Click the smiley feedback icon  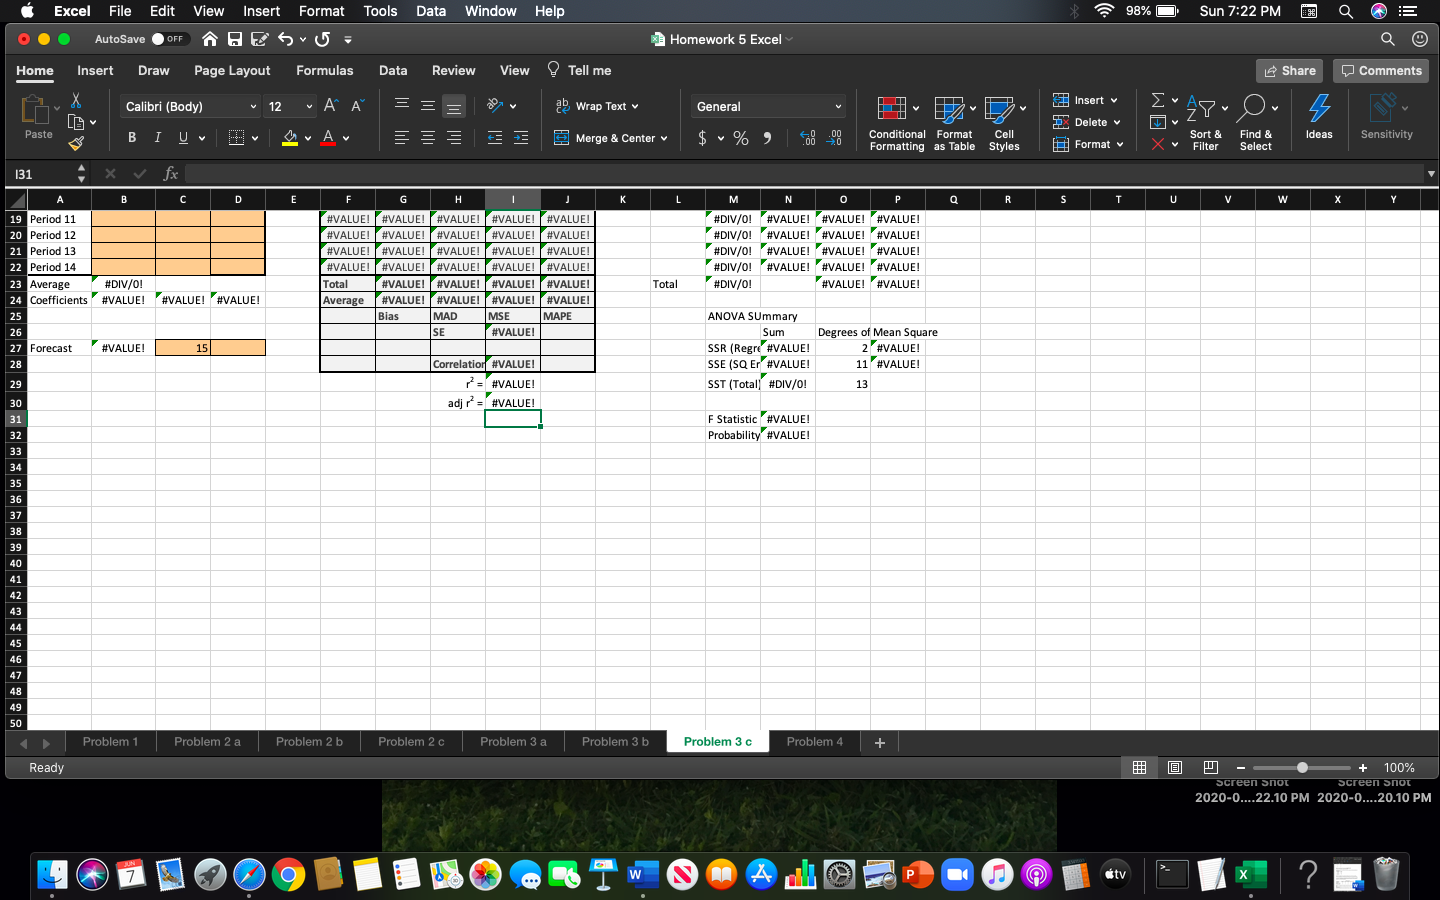pos(1420,39)
